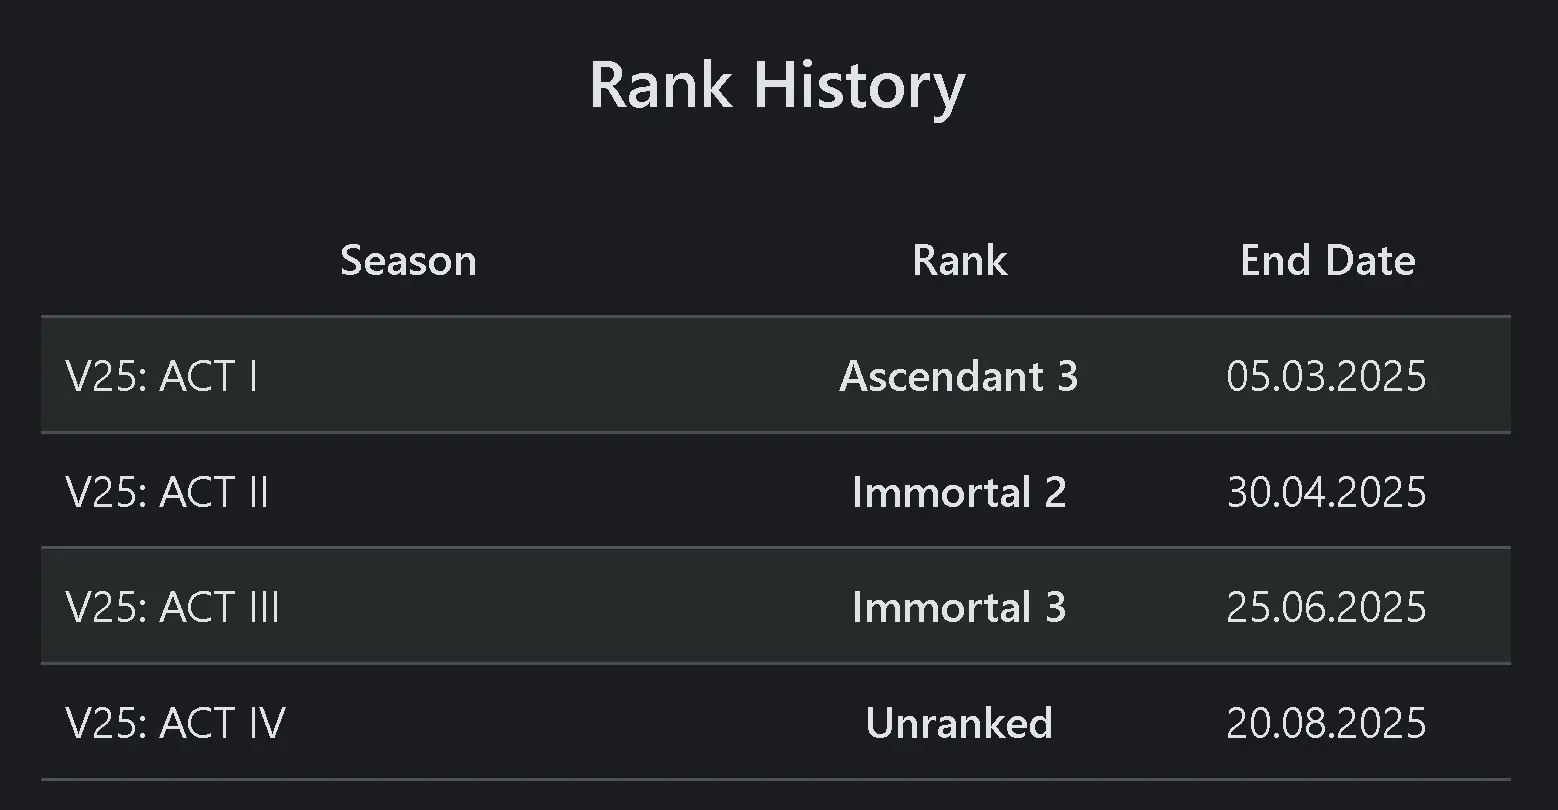Viewport: 1558px width, 810px height.
Task: Click the Immortal 2 rank cell
Action: 958,493
